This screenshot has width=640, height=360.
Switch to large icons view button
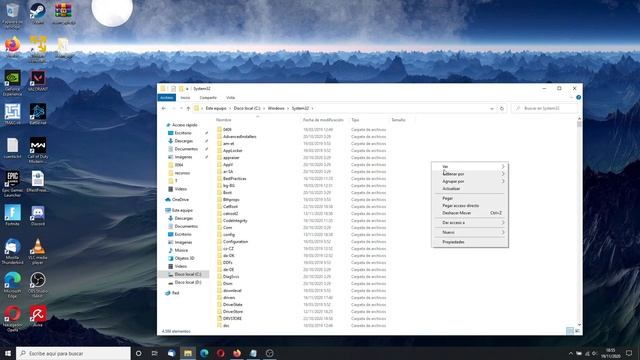coord(578,331)
